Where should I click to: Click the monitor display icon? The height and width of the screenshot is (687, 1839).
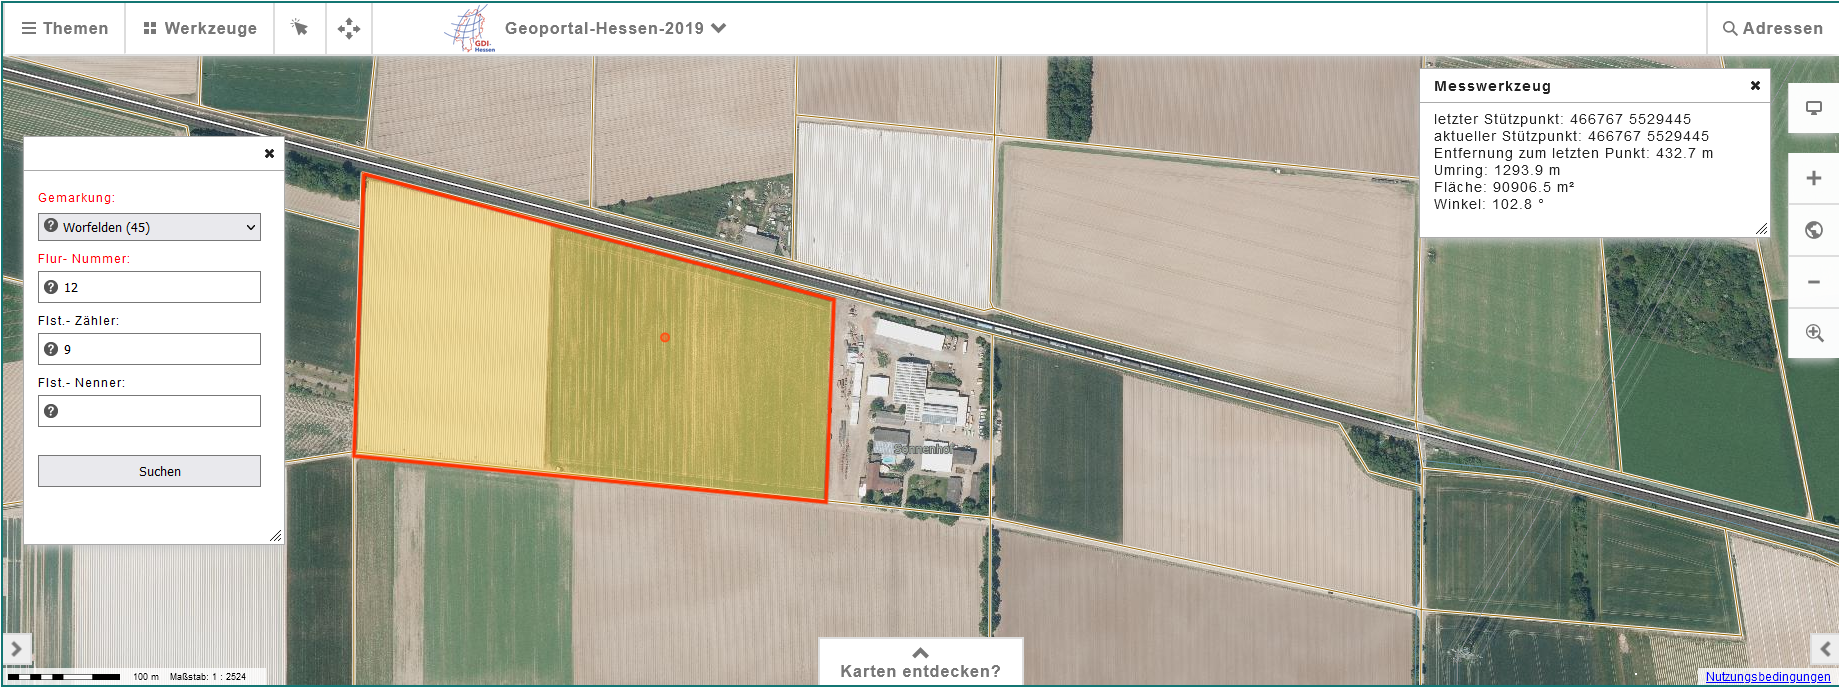tap(1813, 108)
